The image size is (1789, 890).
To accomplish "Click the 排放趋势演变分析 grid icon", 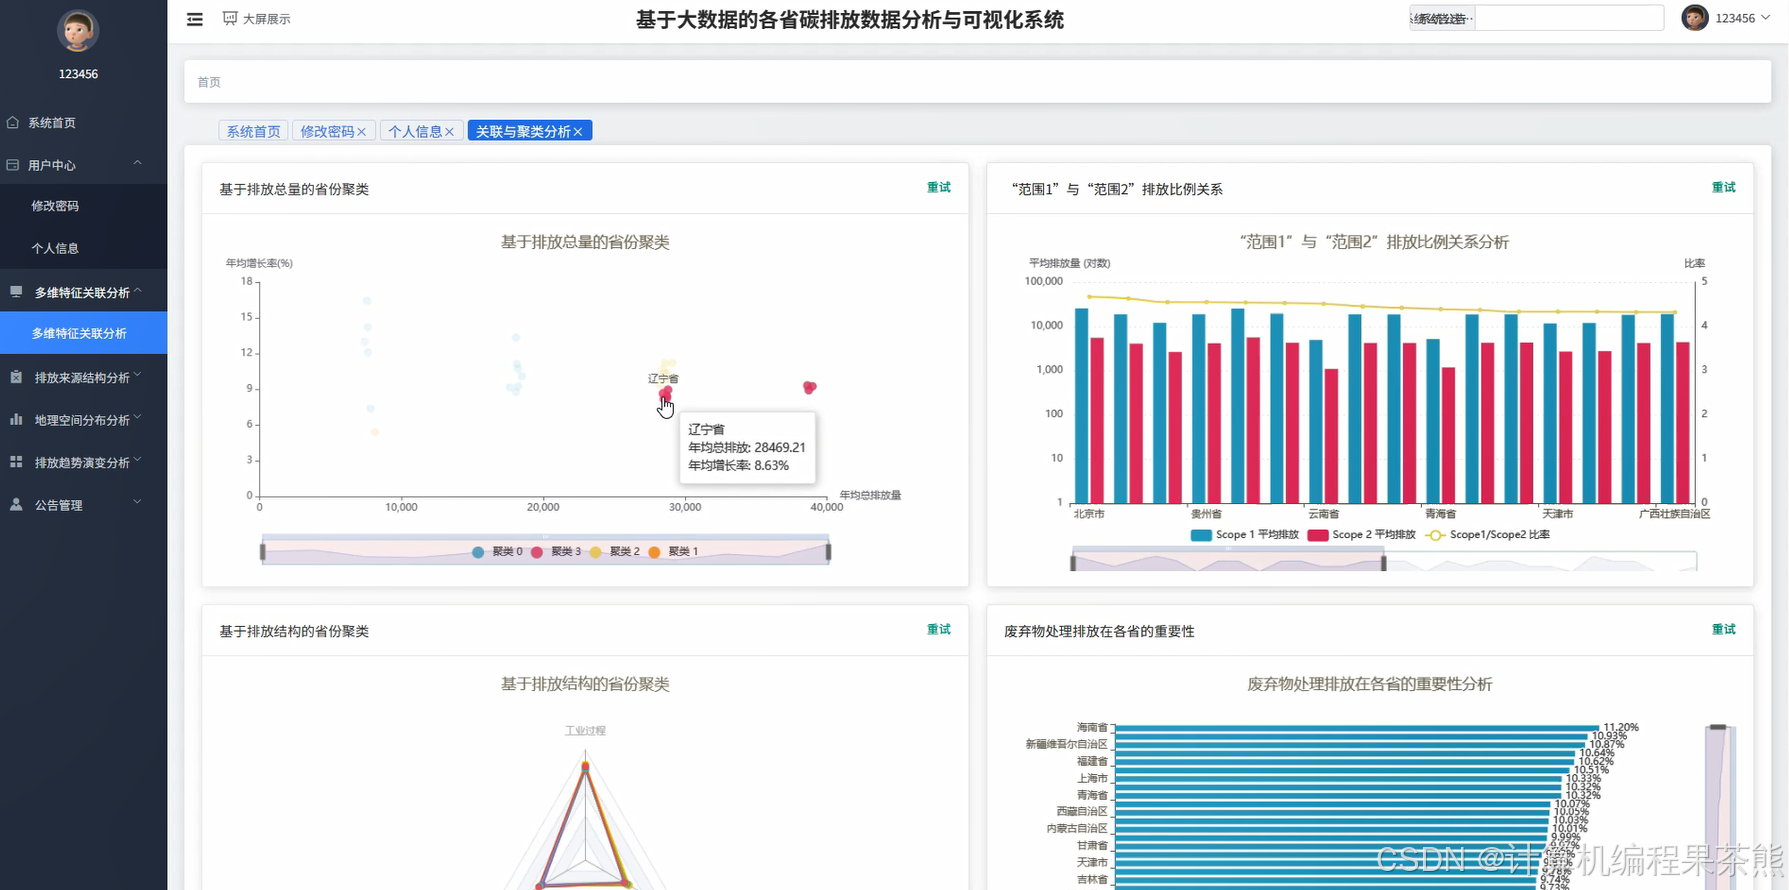I will click(16, 462).
